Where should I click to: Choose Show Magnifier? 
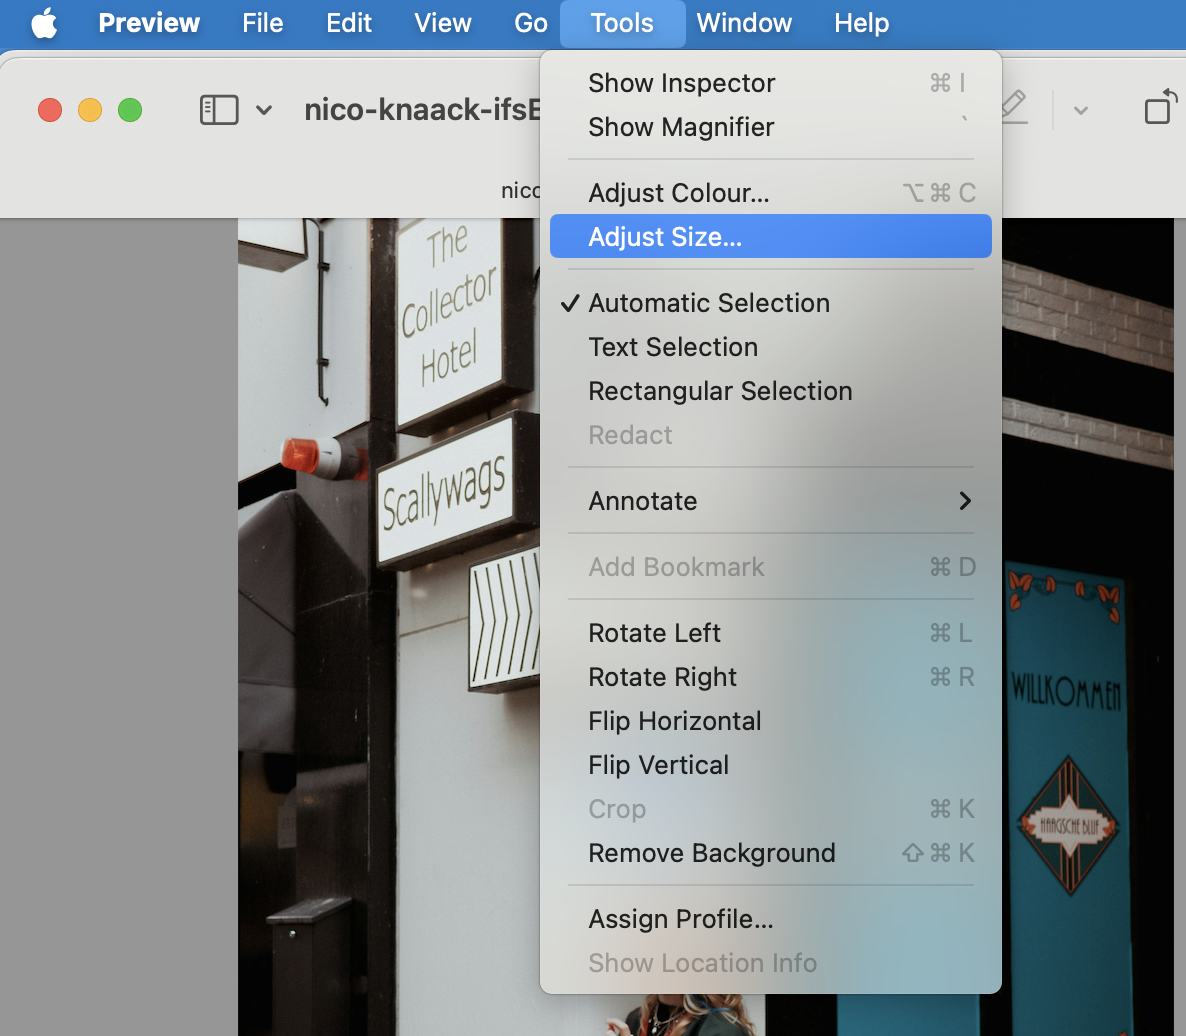pyautogui.click(x=771, y=127)
